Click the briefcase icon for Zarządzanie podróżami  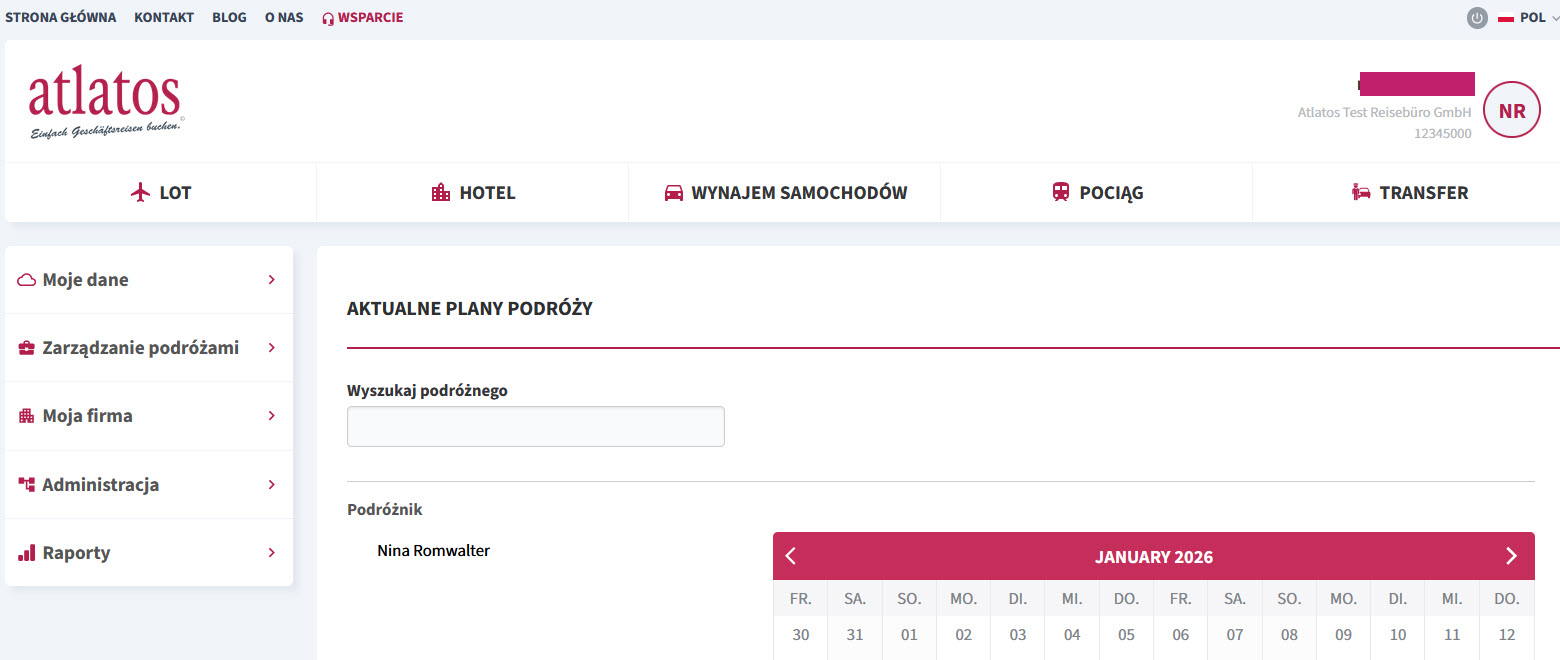27,348
